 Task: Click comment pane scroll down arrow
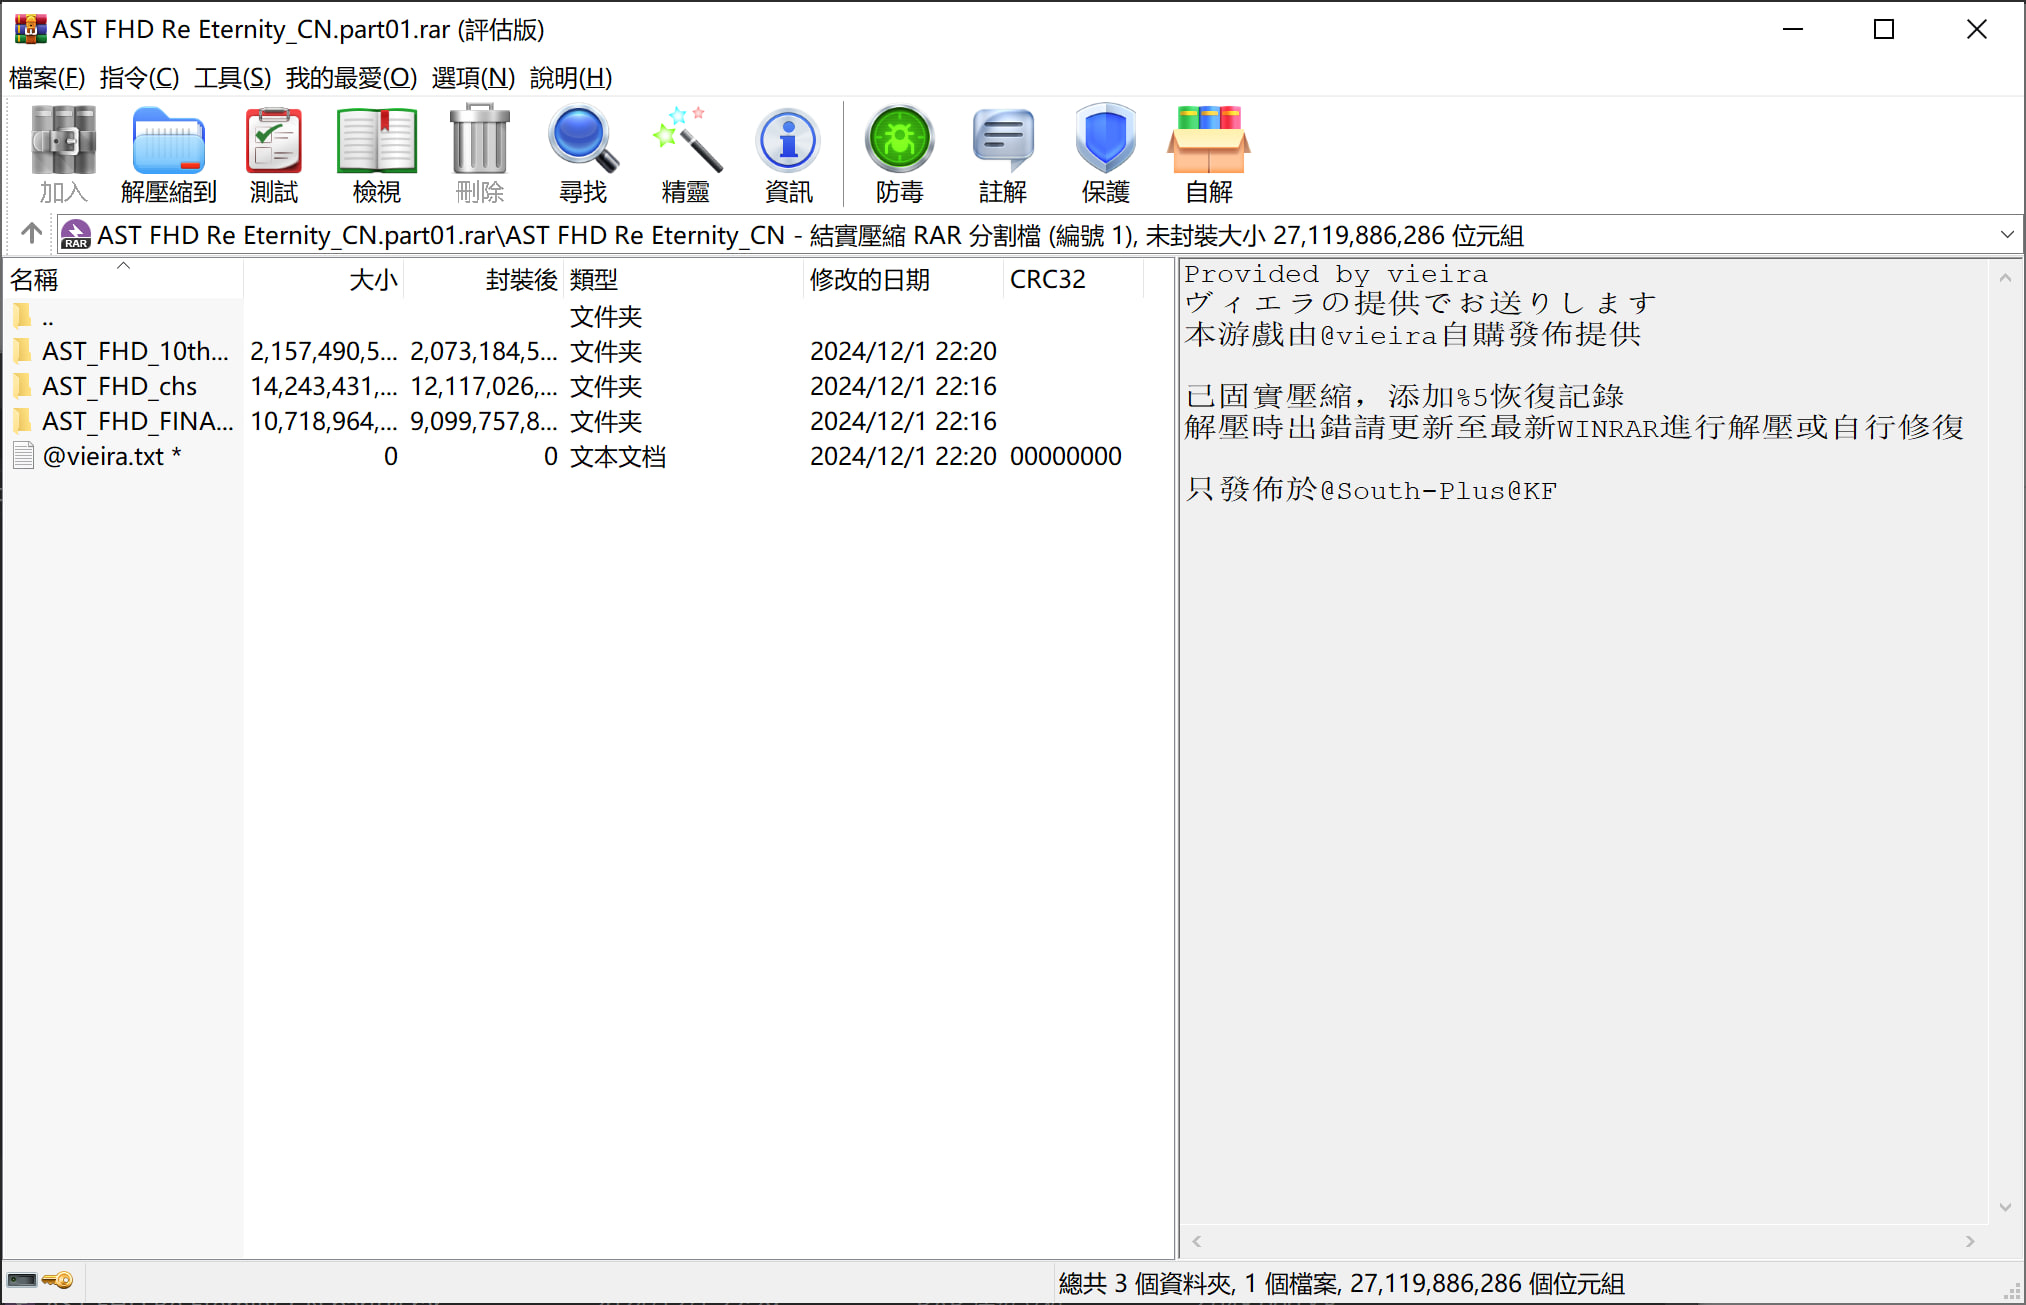click(2004, 1208)
